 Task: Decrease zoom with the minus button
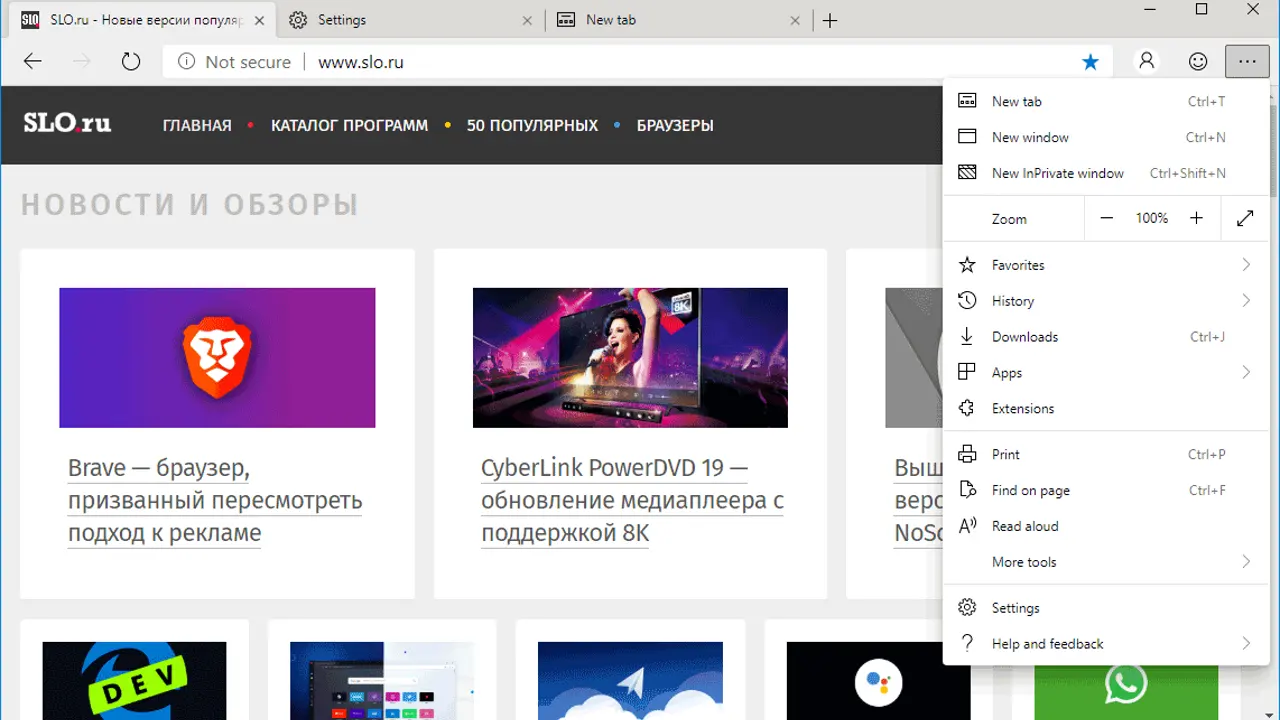[x=1106, y=218]
